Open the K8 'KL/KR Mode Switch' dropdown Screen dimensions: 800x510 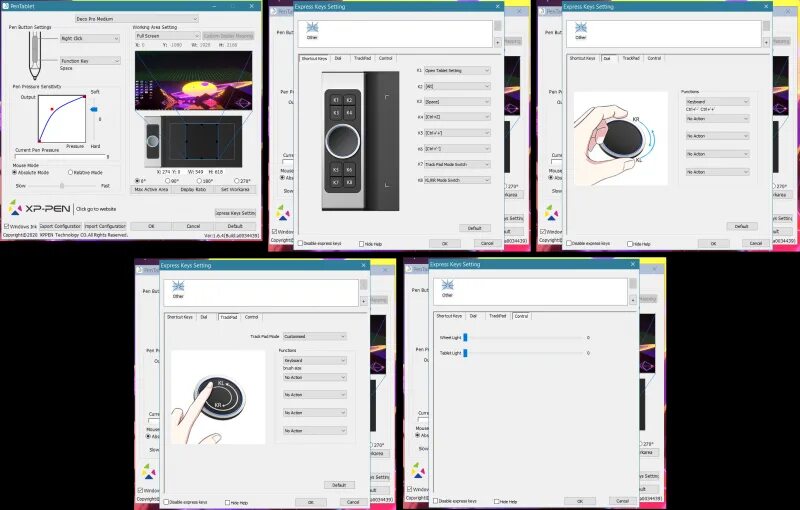[457, 180]
